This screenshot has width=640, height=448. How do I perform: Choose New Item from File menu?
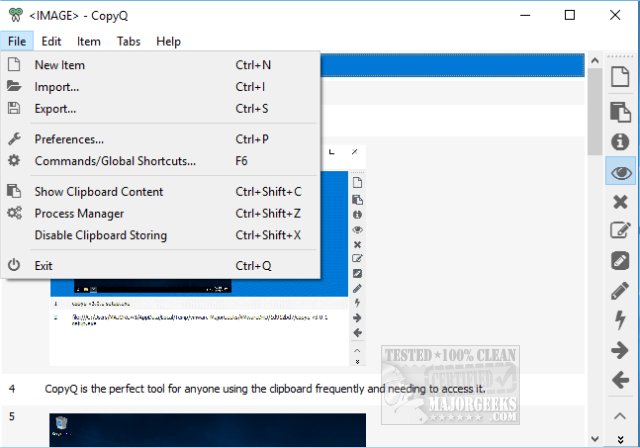coord(160,65)
